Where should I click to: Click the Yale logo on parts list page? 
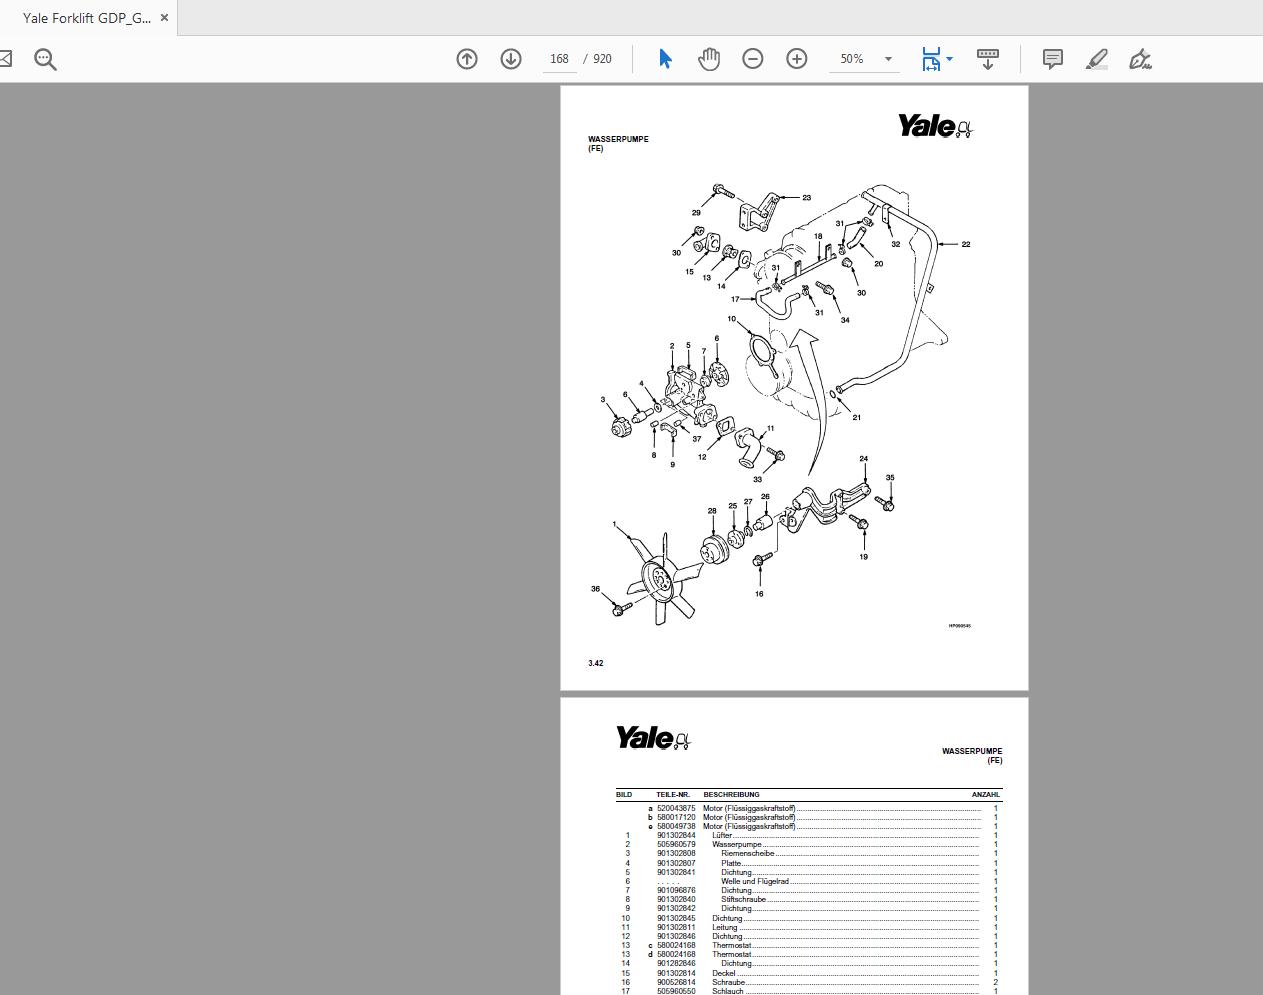point(653,739)
